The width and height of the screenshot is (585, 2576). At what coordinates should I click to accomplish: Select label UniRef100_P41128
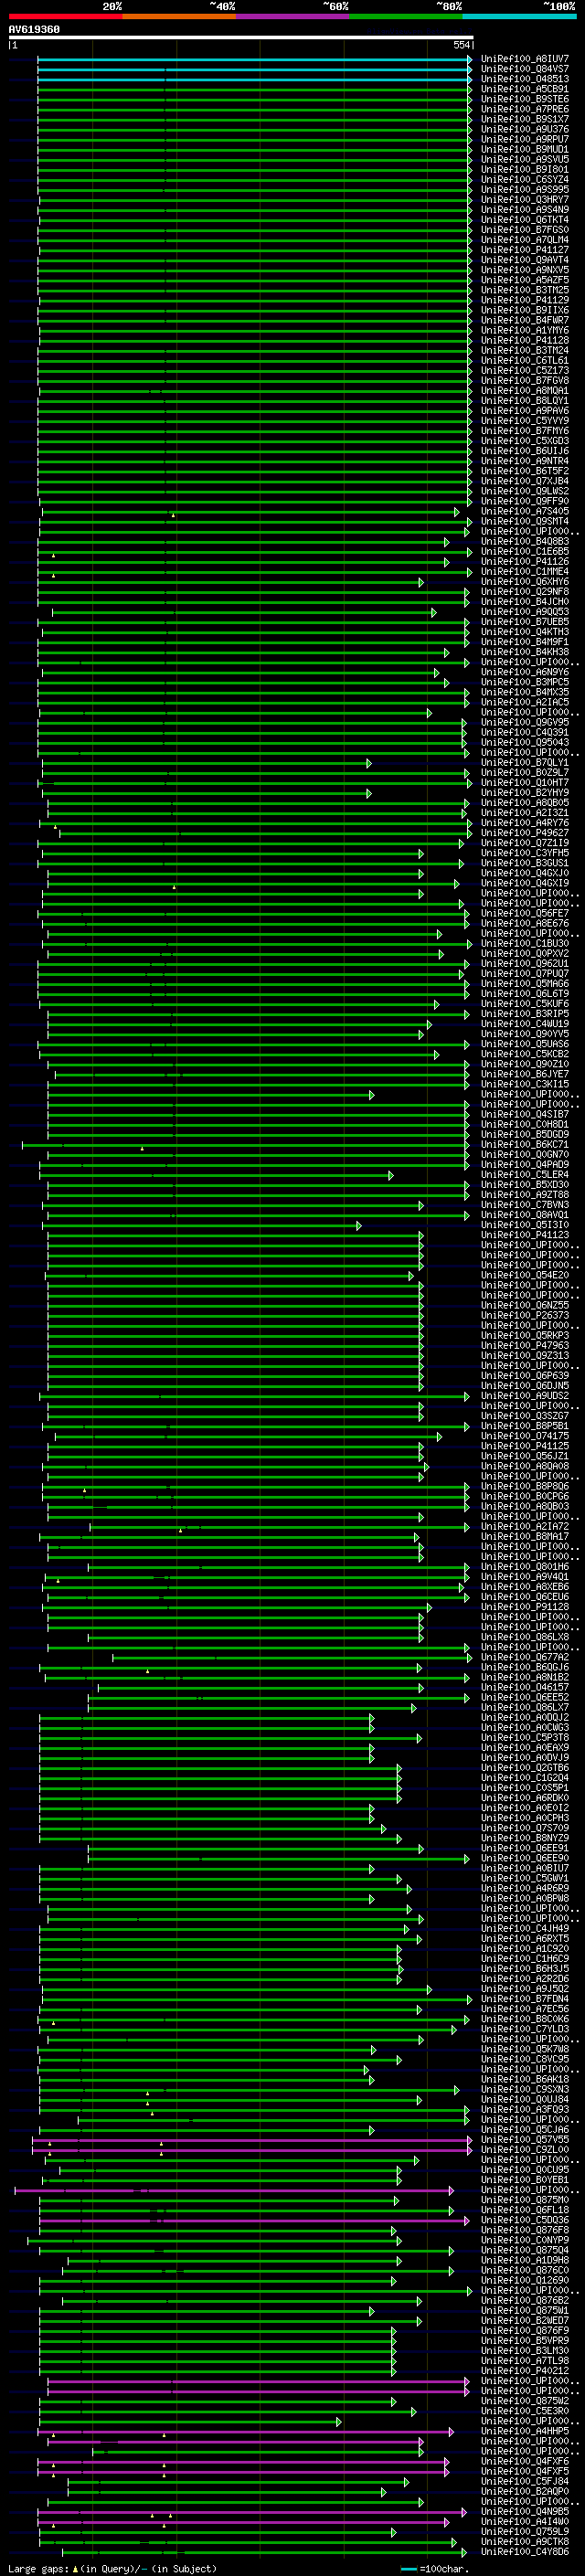click(524, 340)
